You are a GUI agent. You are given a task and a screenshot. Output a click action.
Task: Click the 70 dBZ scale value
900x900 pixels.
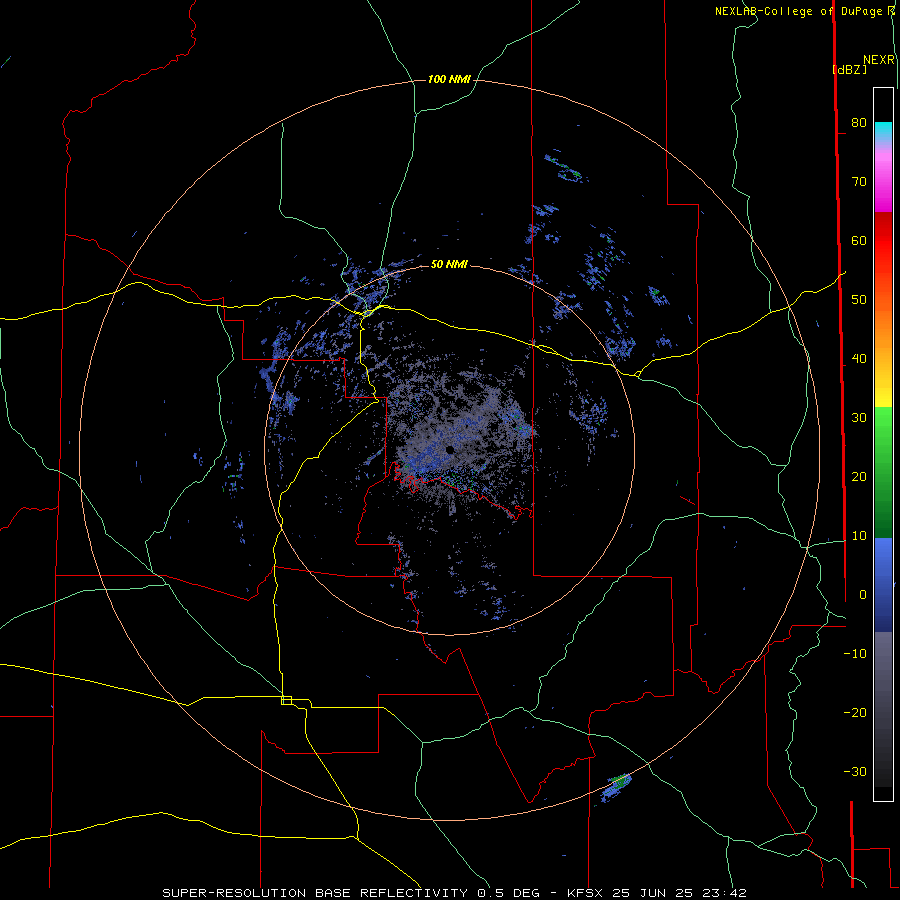pyautogui.click(x=859, y=181)
